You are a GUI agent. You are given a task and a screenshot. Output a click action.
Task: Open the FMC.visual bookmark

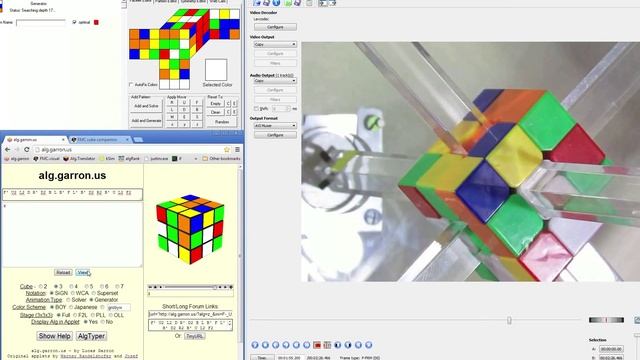click(x=47, y=158)
